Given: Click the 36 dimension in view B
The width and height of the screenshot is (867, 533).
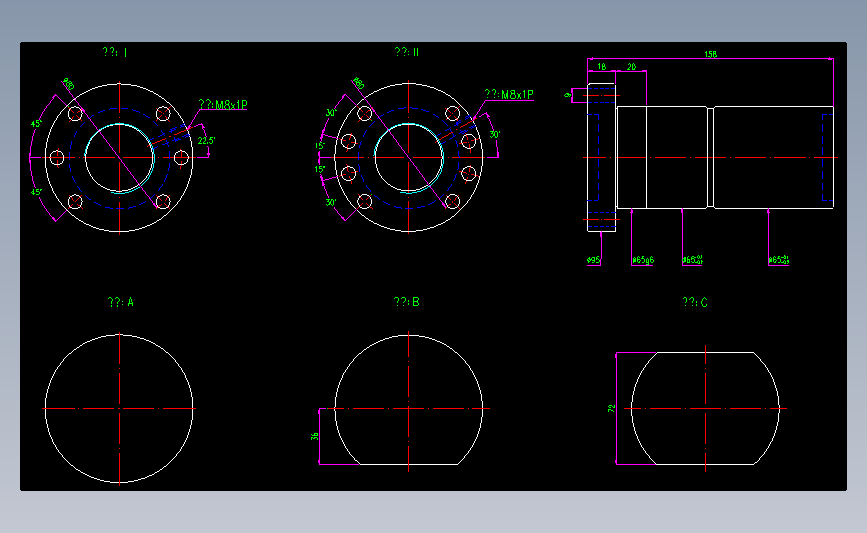Looking at the screenshot, I should tap(315, 436).
